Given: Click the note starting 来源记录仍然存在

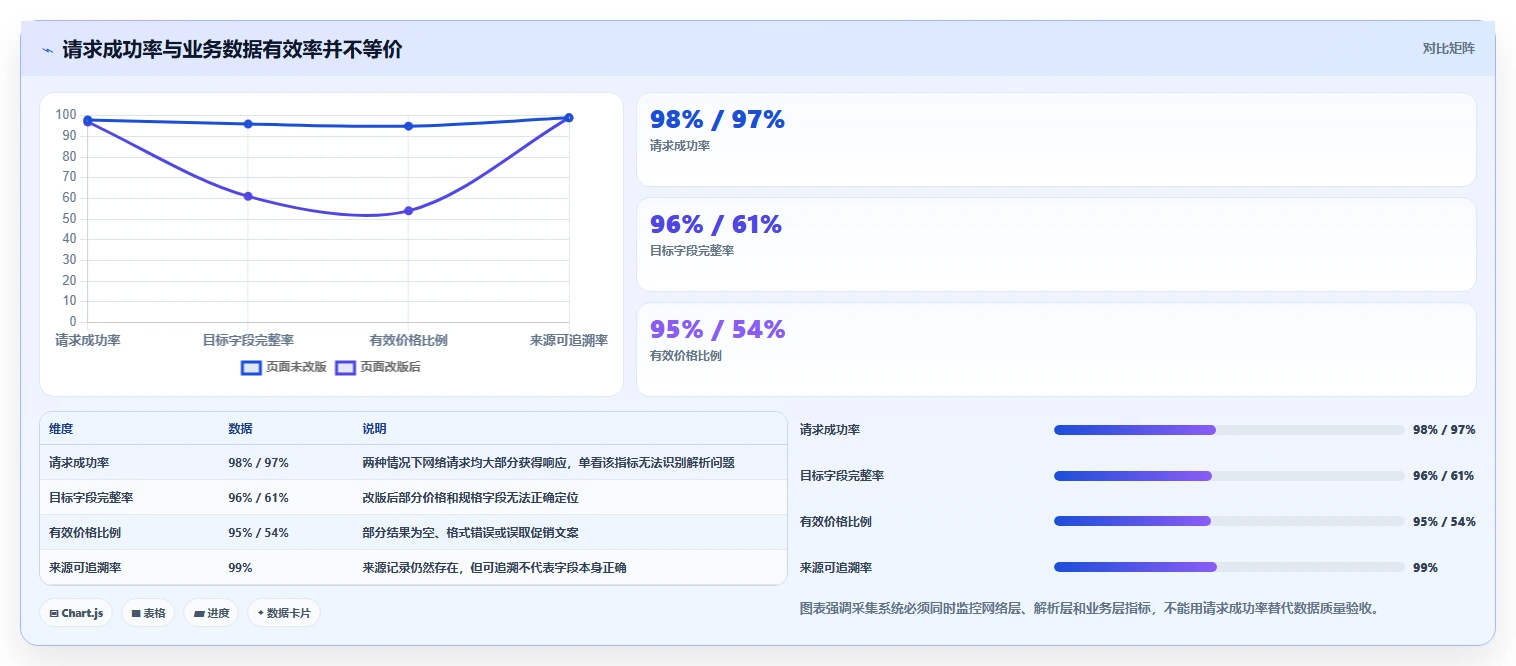Looking at the screenshot, I should [494, 567].
